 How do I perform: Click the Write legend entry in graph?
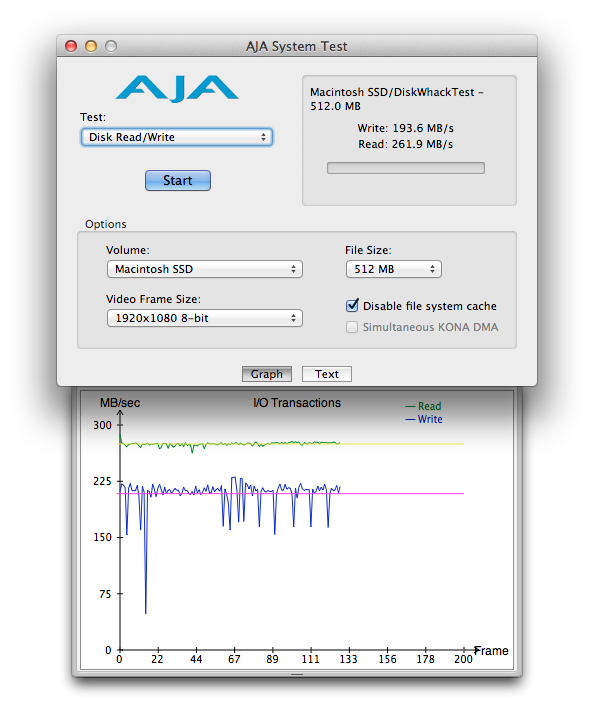[424, 419]
